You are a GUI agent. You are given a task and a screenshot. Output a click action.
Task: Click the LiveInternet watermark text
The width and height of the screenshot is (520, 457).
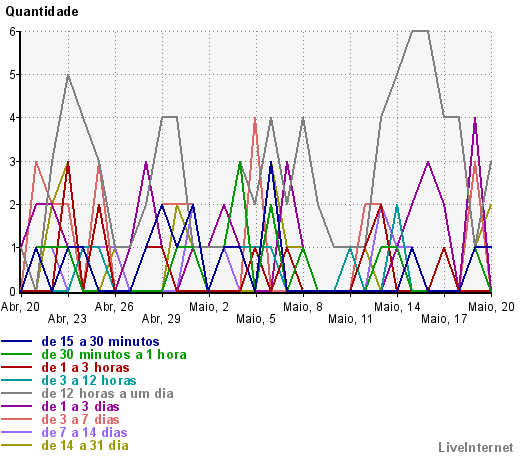pyautogui.click(x=476, y=447)
